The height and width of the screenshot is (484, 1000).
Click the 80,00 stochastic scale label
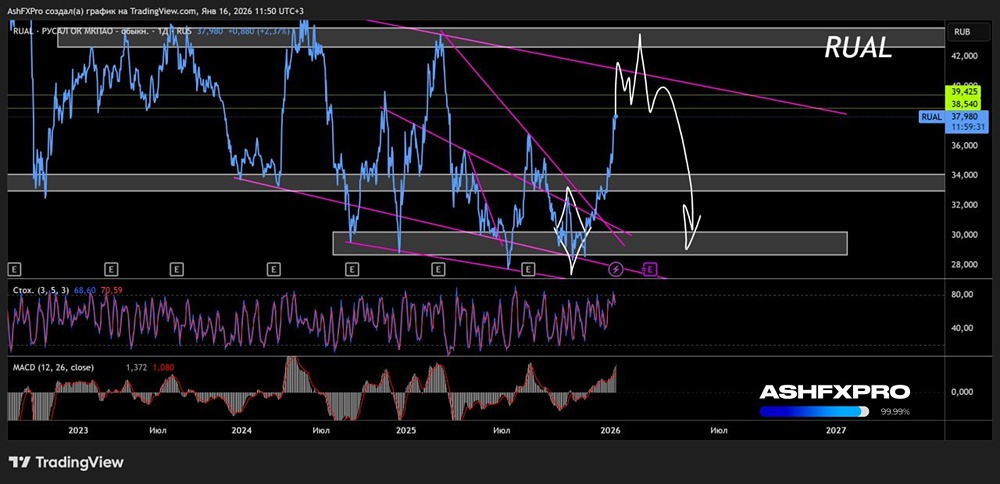click(x=961, y=295)
